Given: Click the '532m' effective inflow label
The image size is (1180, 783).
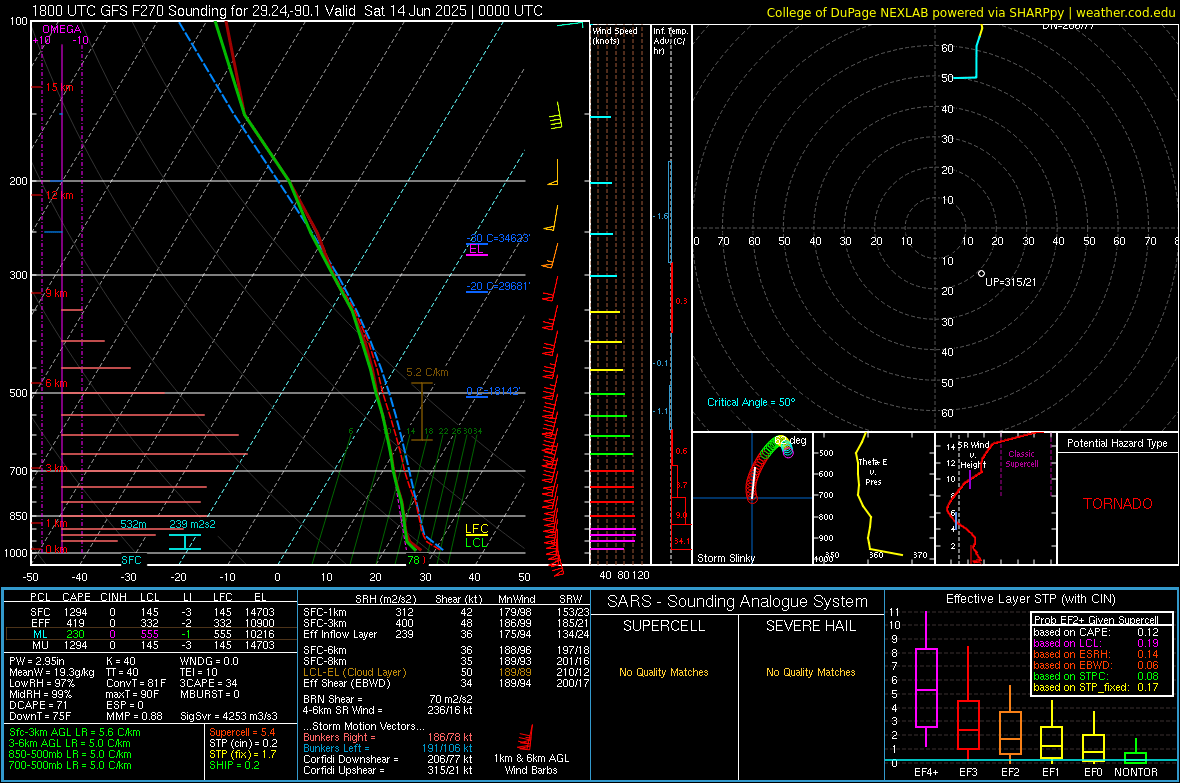Looking at the screenshot, I should point(133,524).
